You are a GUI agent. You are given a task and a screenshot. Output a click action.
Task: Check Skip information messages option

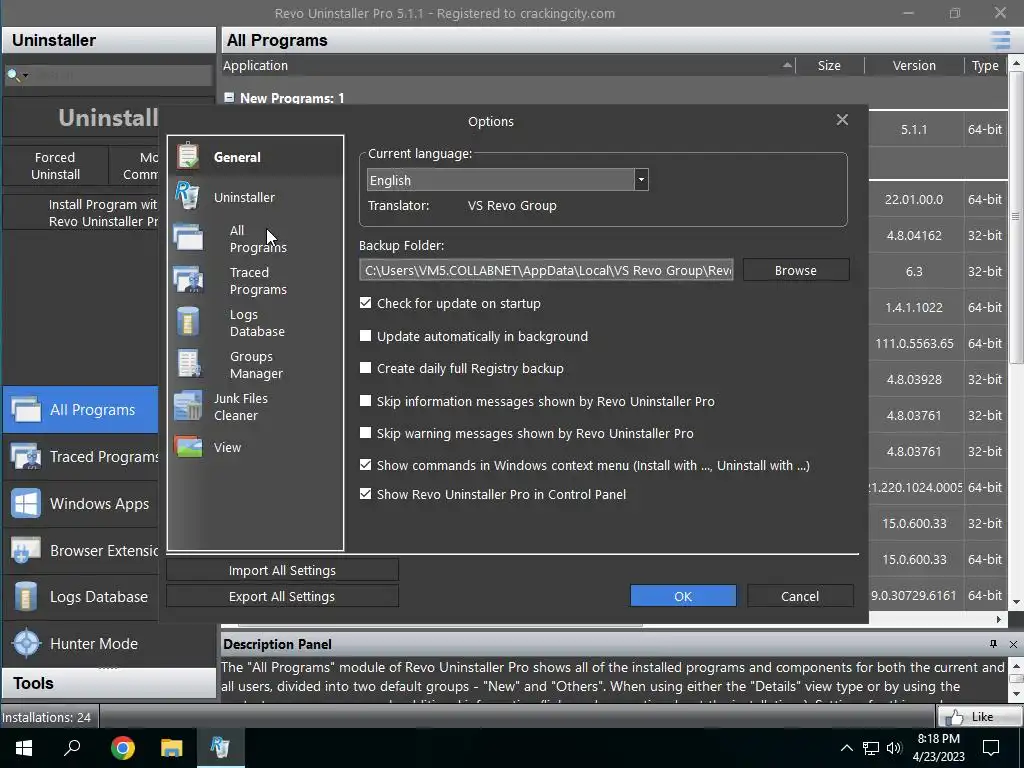pos(366,400)
